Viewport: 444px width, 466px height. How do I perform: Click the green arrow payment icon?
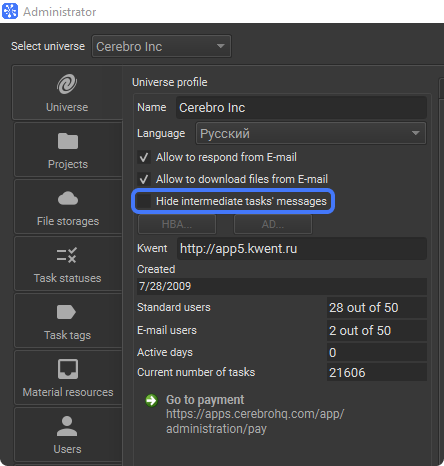(x=152, y=400)
